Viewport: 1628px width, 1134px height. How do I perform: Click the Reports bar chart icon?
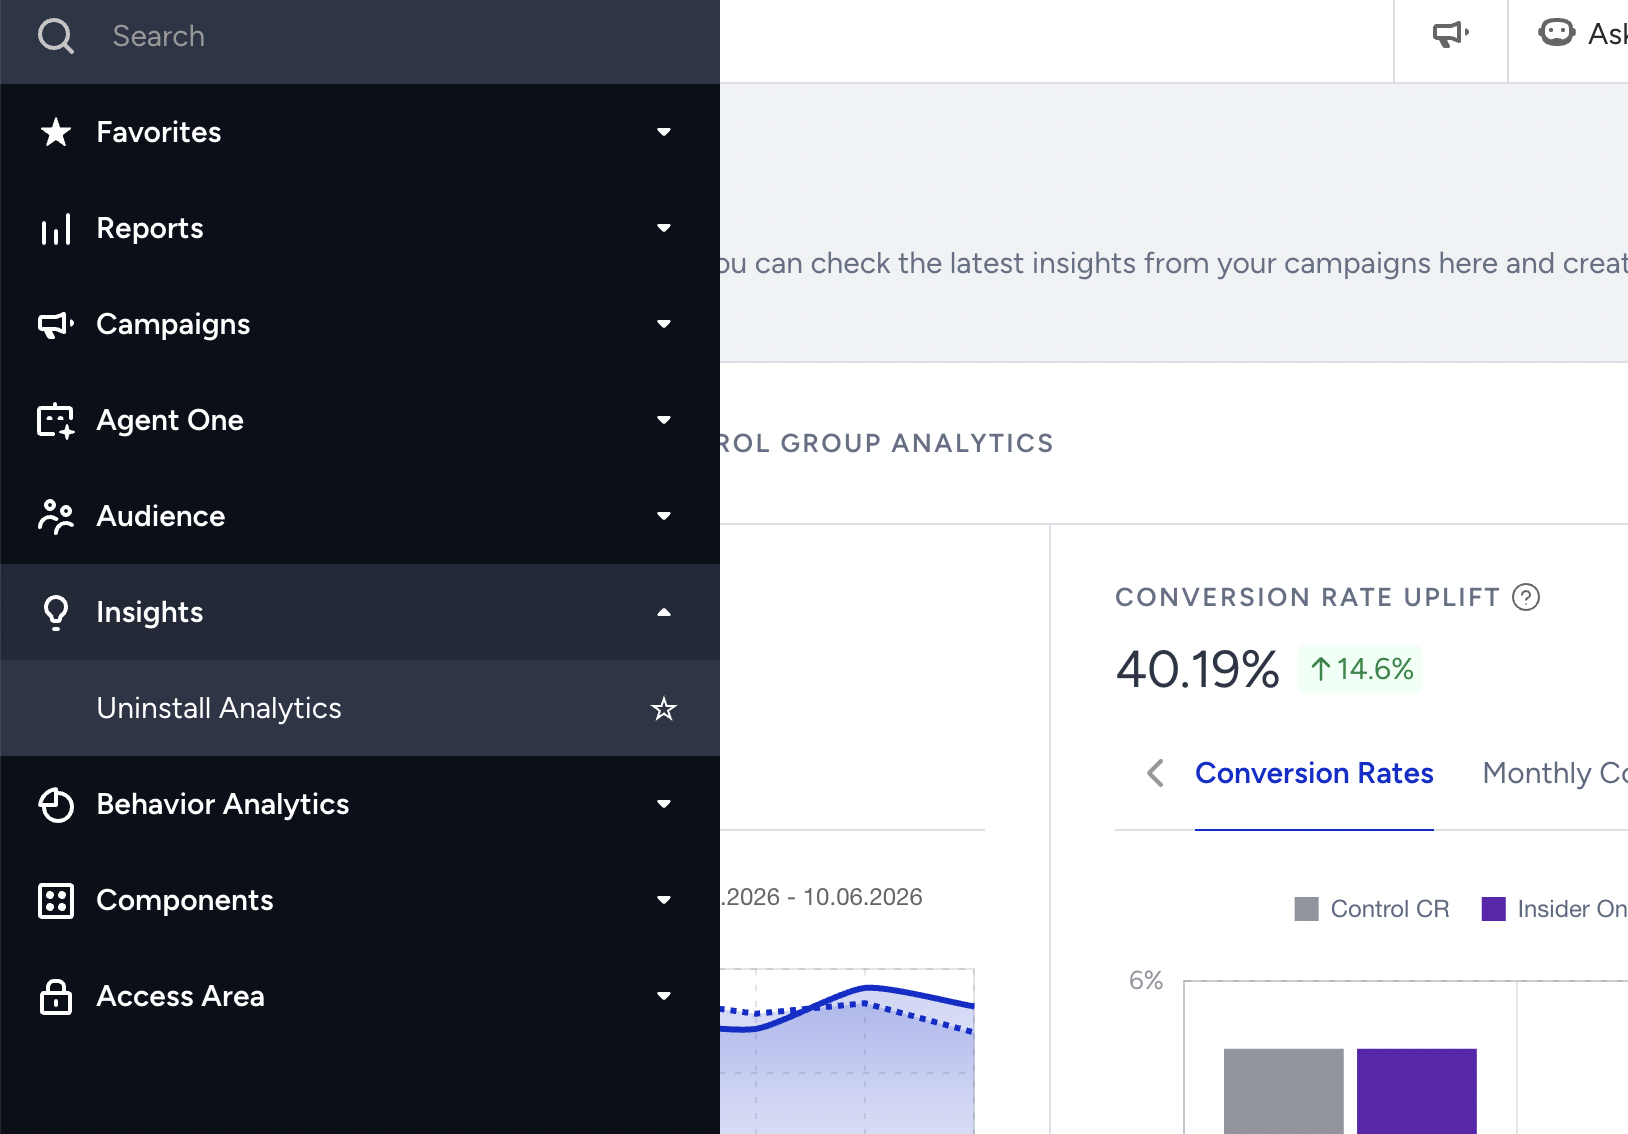coord(56,228)
